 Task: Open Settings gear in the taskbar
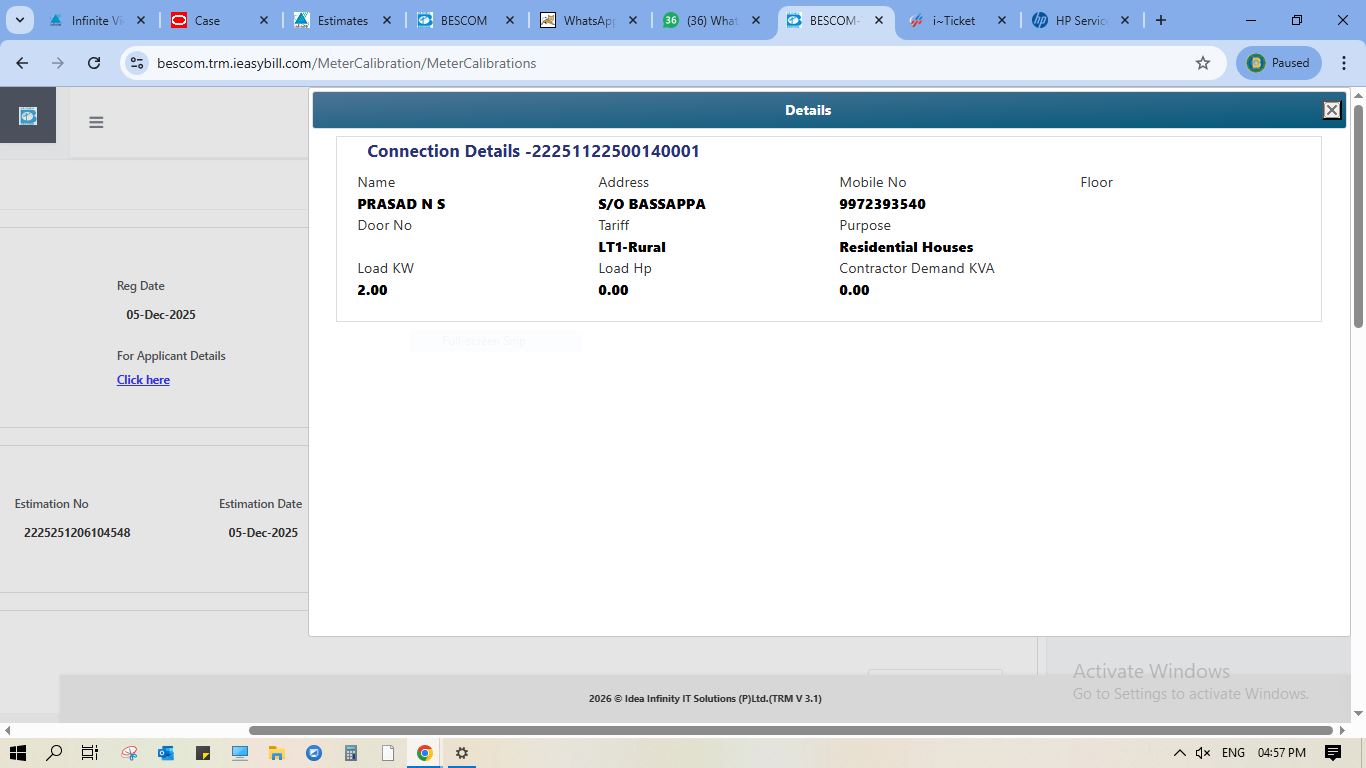pos(462,753)
